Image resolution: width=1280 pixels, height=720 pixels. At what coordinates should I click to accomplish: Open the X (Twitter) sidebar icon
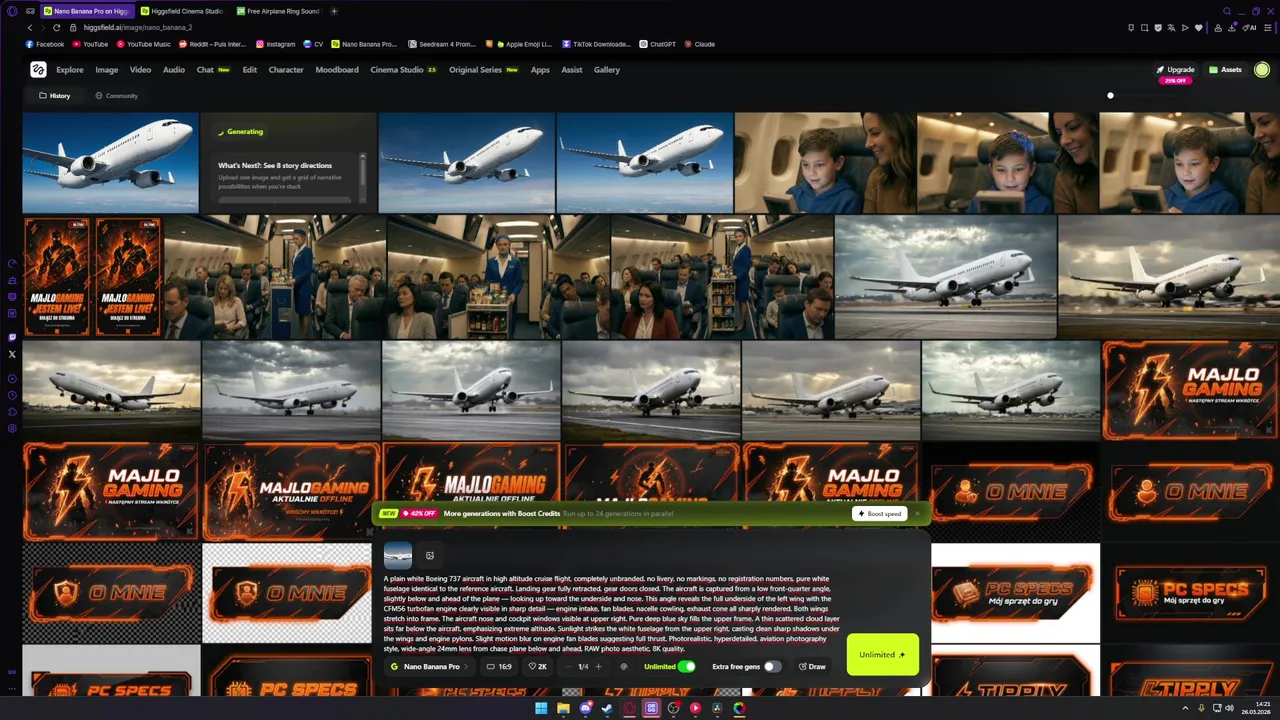pos(12,354)
